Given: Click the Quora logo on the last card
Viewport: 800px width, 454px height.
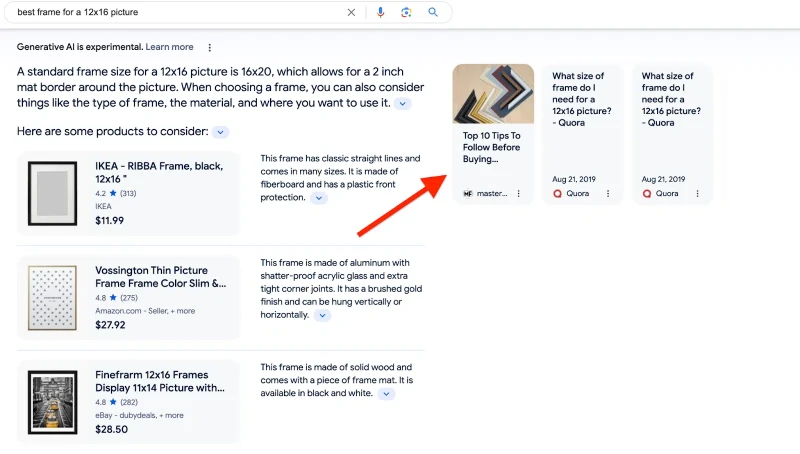Looking at the screenshot, I should point(647,194).
